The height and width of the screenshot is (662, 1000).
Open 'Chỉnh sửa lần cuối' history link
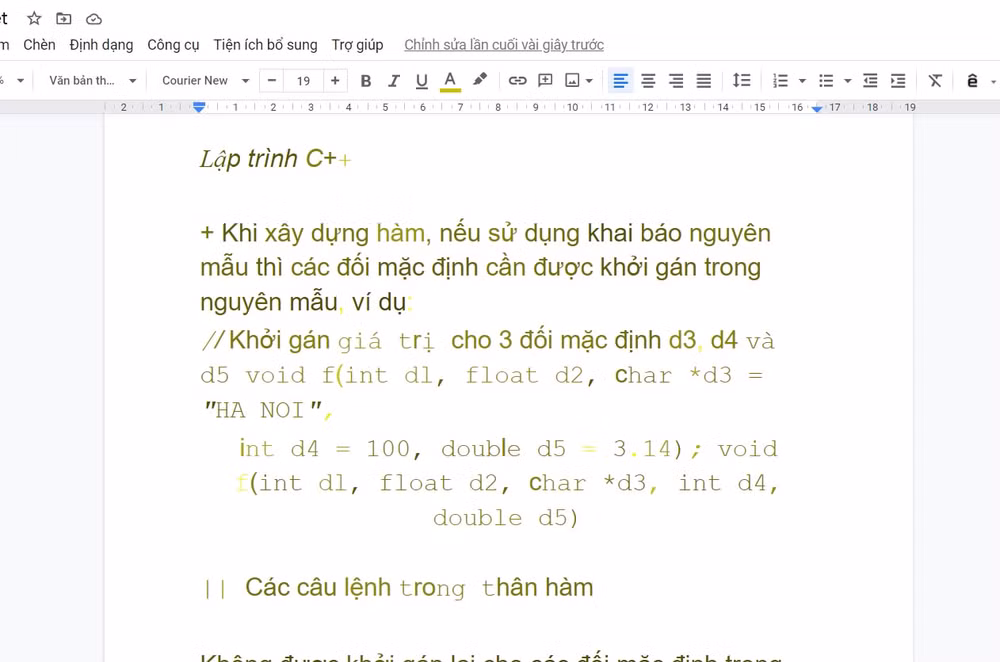pyautogui.click(x=504, y=45)
